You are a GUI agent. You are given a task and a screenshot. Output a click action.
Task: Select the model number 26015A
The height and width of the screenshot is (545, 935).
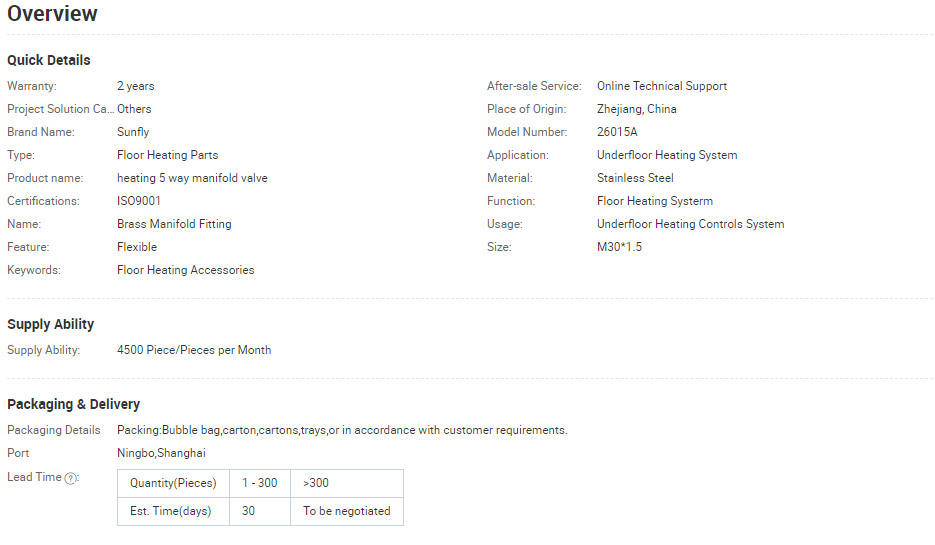click(617, 132)
